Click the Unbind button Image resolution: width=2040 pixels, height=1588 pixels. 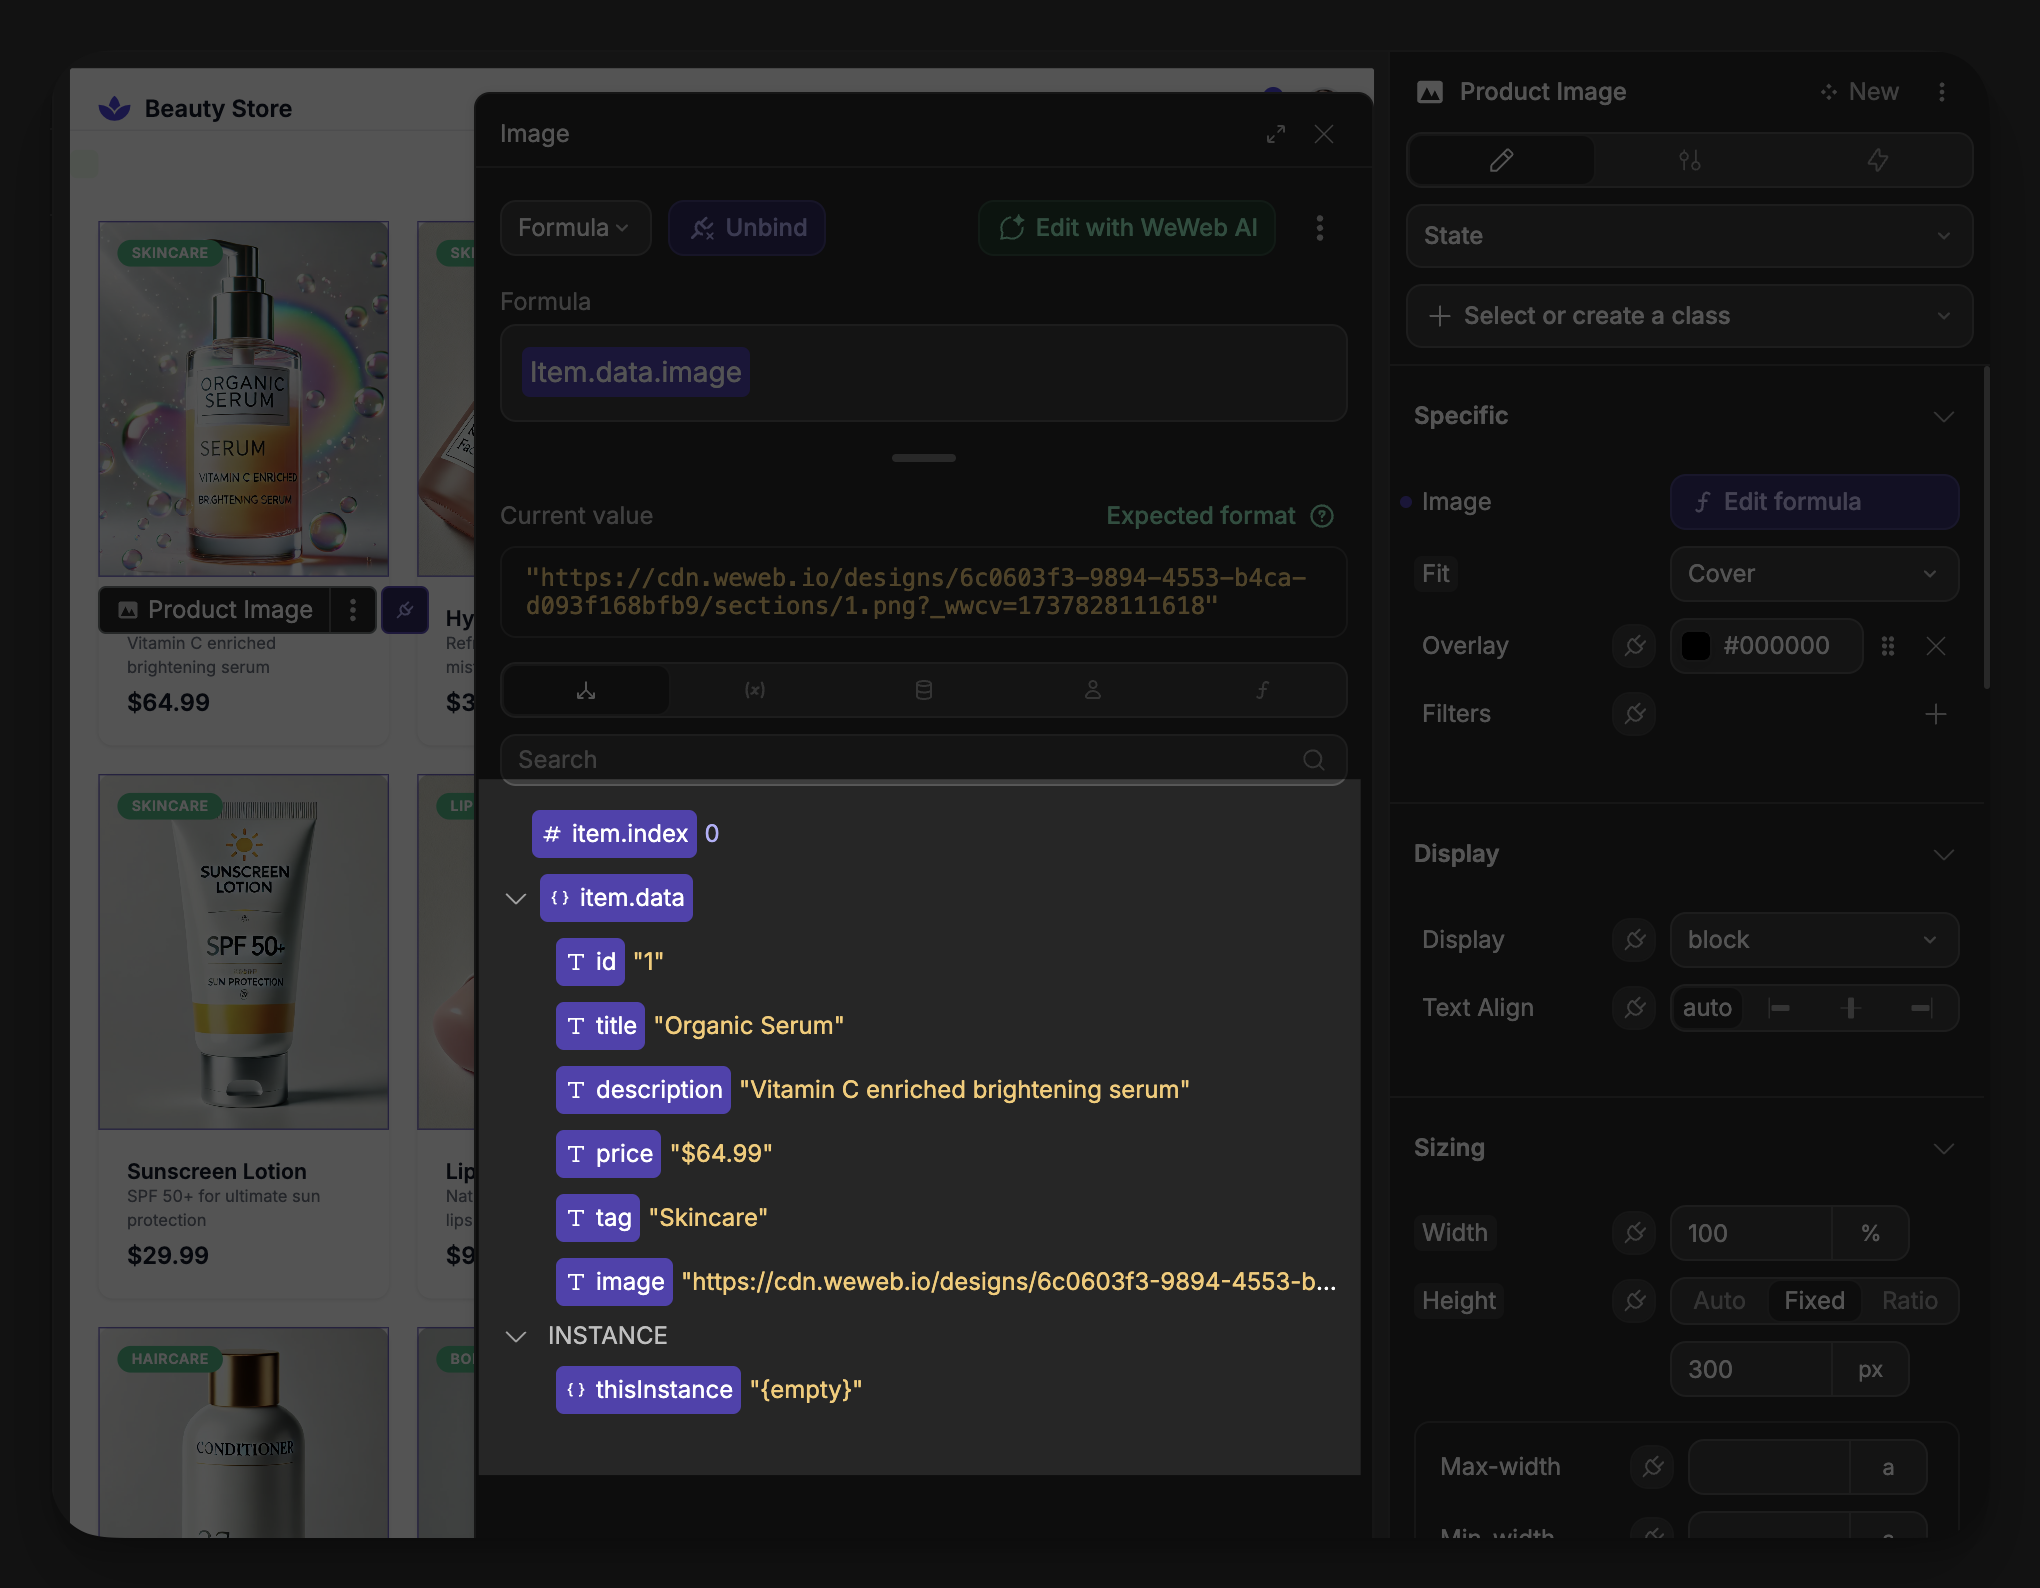(747, 228)
